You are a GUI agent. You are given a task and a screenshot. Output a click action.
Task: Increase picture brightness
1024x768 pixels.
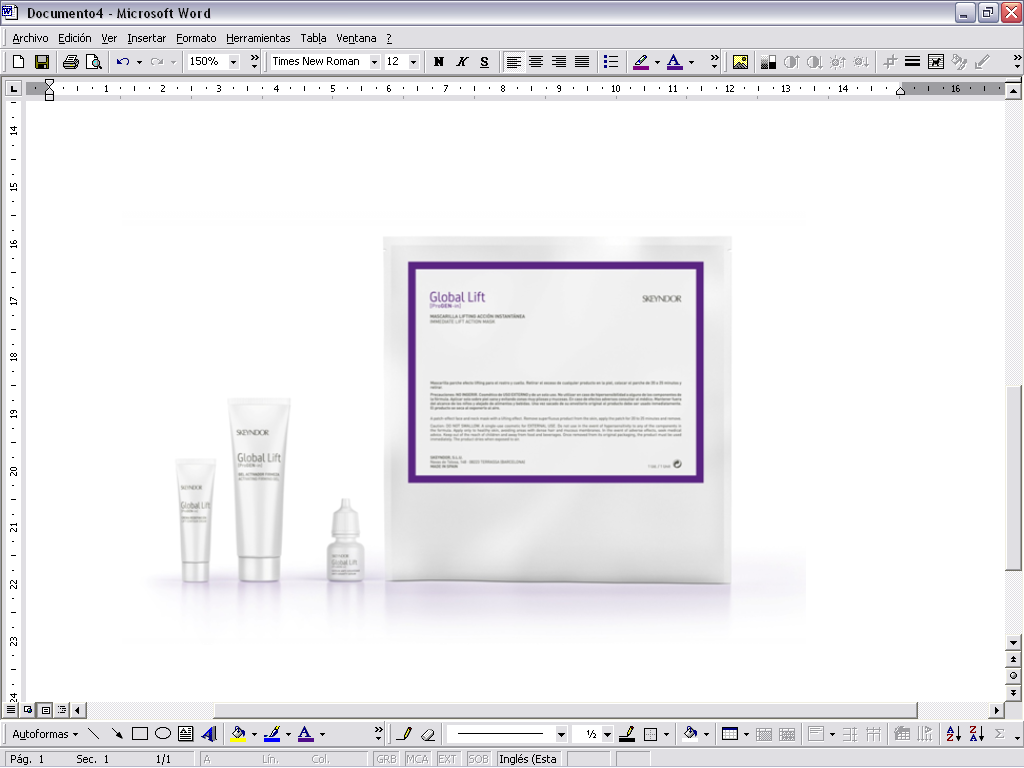coord(838,62)
